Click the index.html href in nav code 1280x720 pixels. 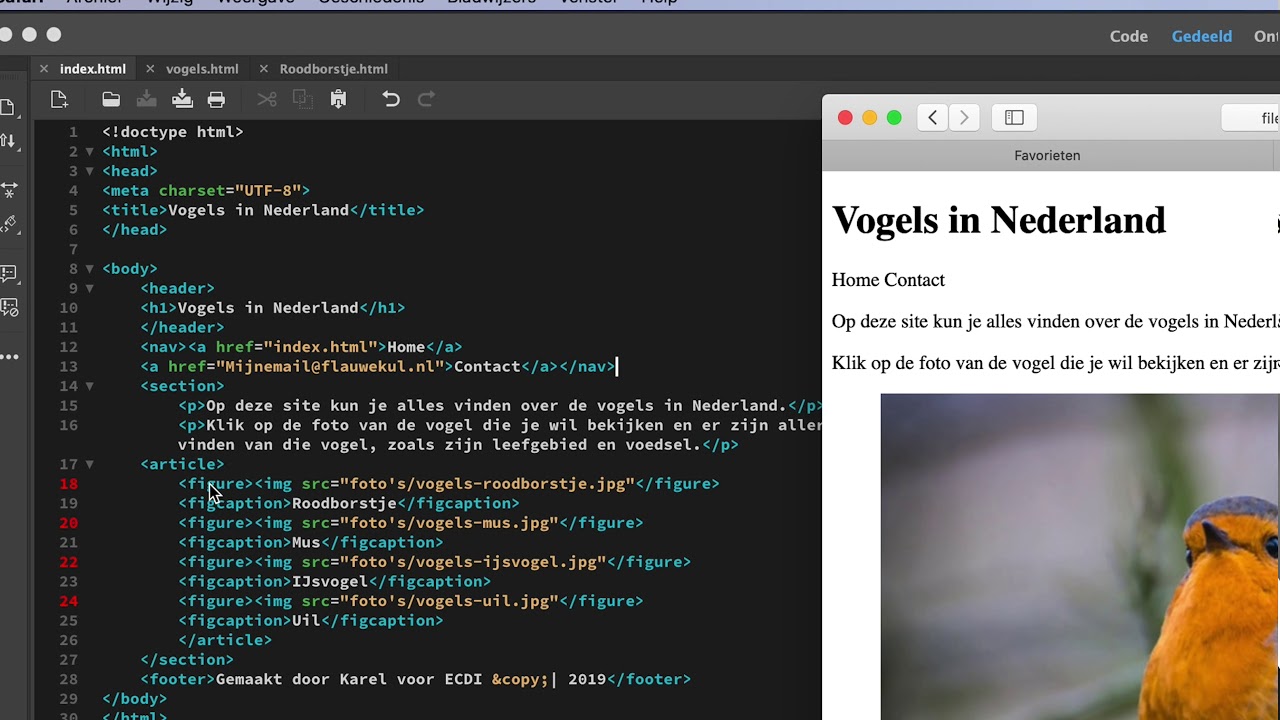click(x=320, y=347)
